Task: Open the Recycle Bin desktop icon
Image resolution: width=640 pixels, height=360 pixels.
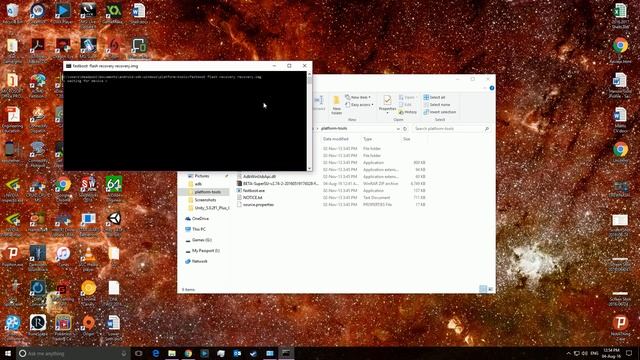Action: tap(12, 13)
